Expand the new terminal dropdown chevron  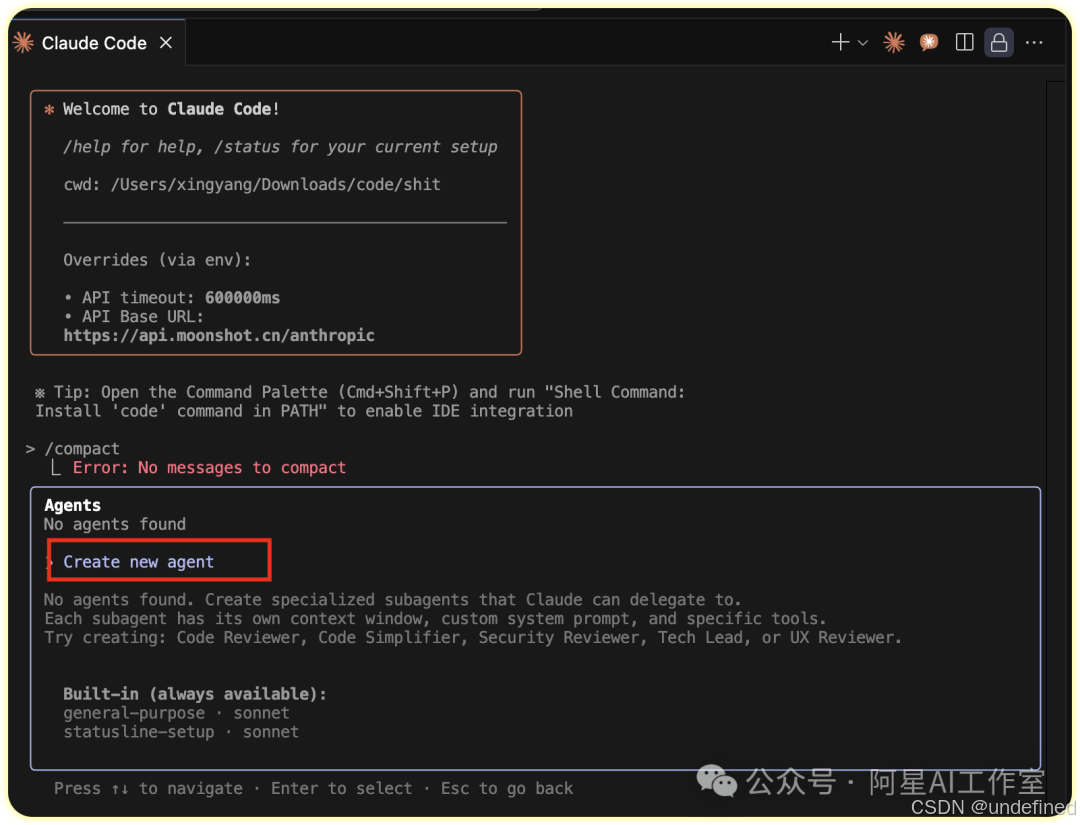[x=862, y=43]
